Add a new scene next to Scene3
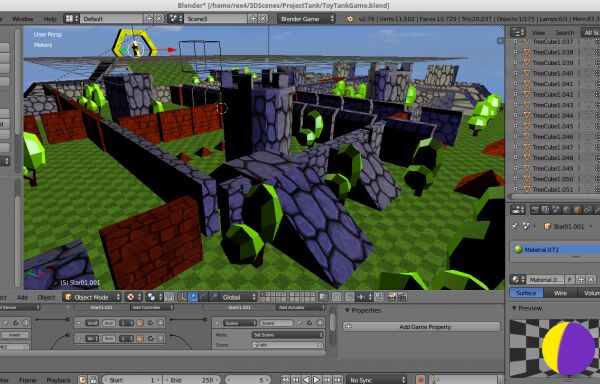Image resolution: width=600 pixels, height=384 pixels. click(x=253, y=18)
